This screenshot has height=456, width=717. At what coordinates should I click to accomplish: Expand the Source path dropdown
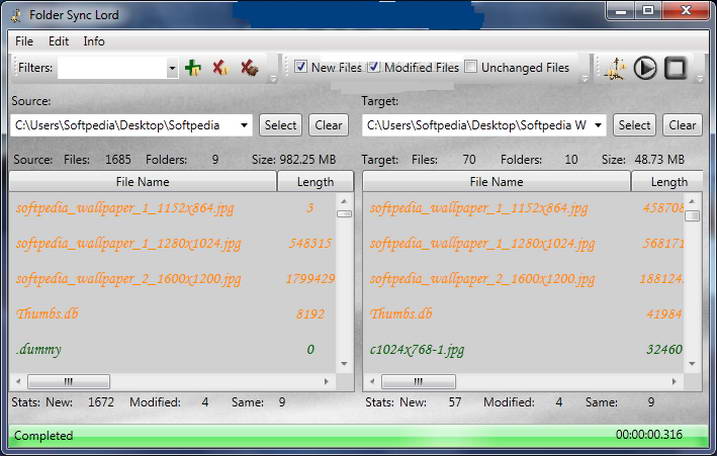click(244, 125)
